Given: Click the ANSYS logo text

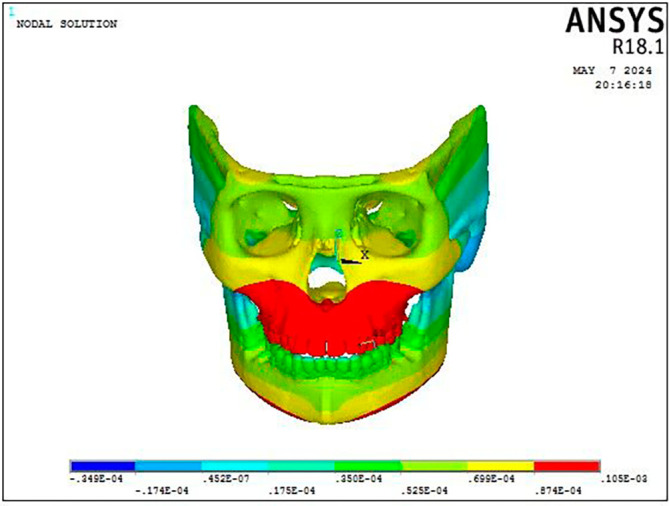Looking at the screenshot, I should 614,21.
